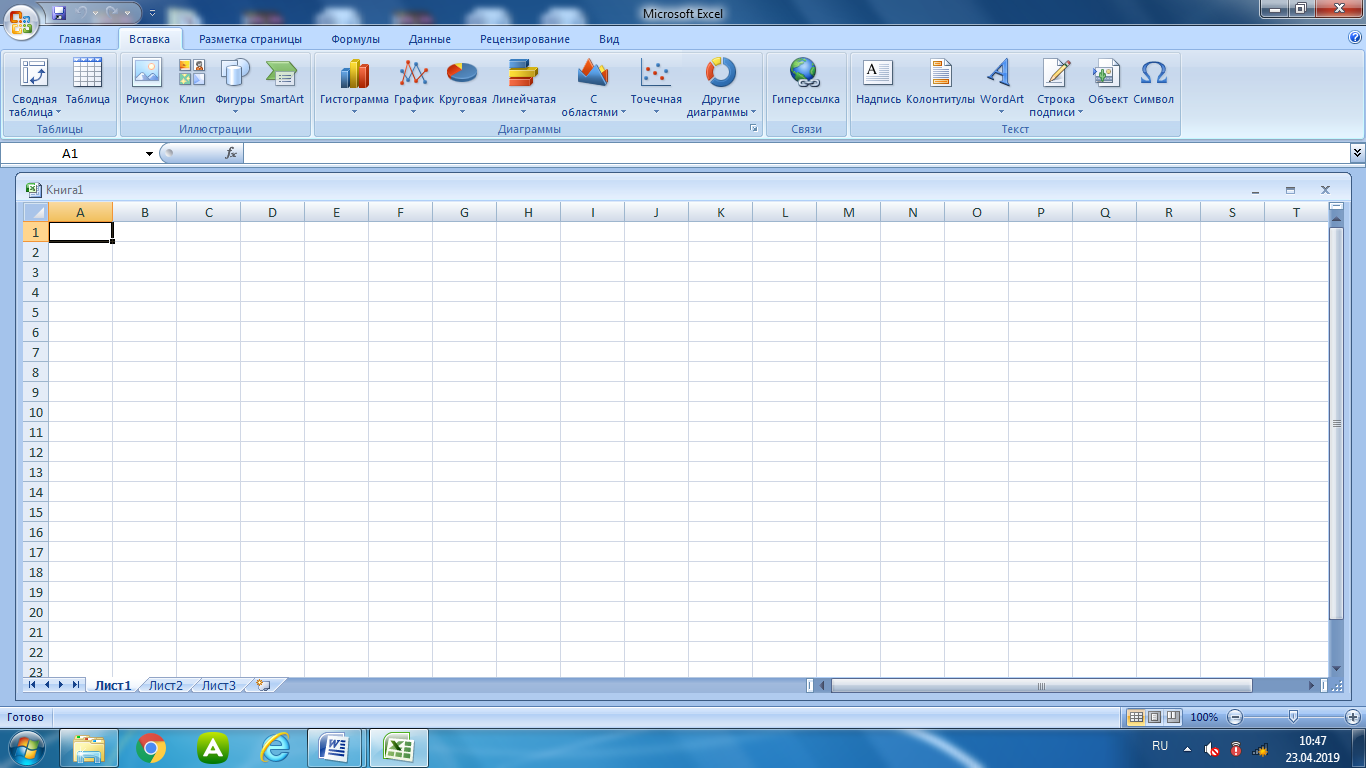This screenshot has width=1366, height=768.
Task: Select column D header
Action: [x=272, y=212]
